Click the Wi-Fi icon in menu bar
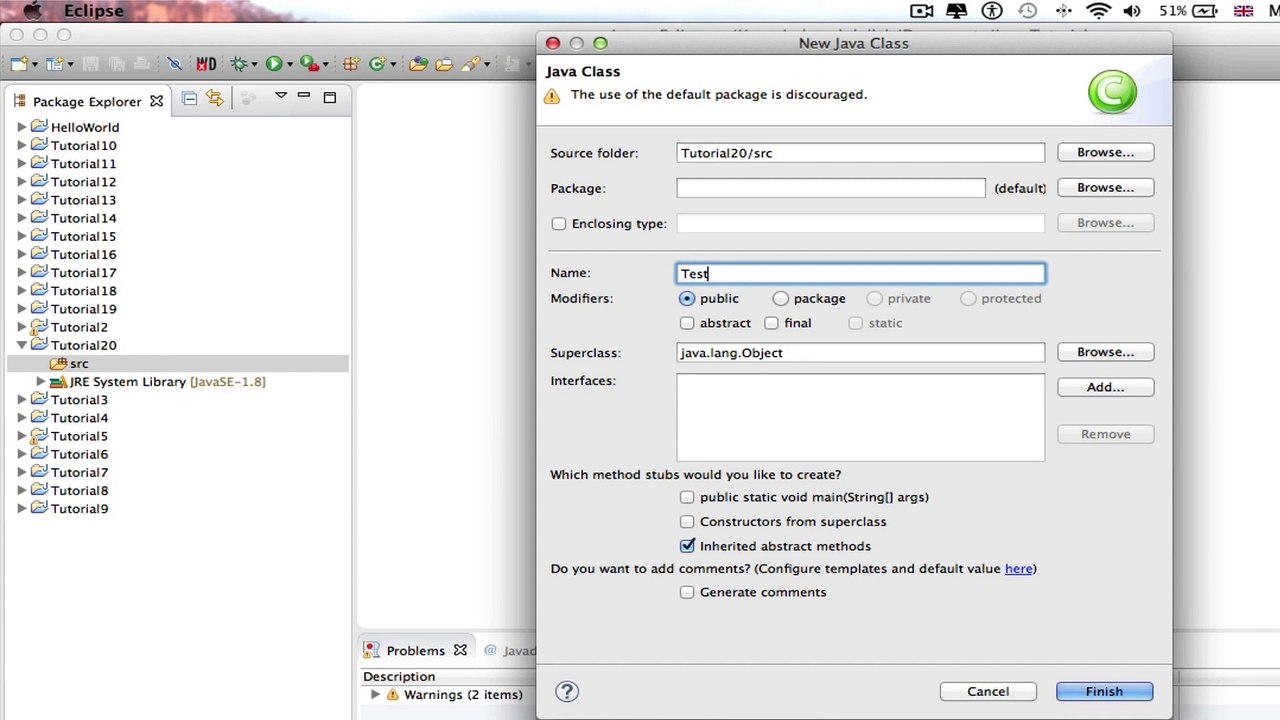1280x720 pixels. (1098, 11)
